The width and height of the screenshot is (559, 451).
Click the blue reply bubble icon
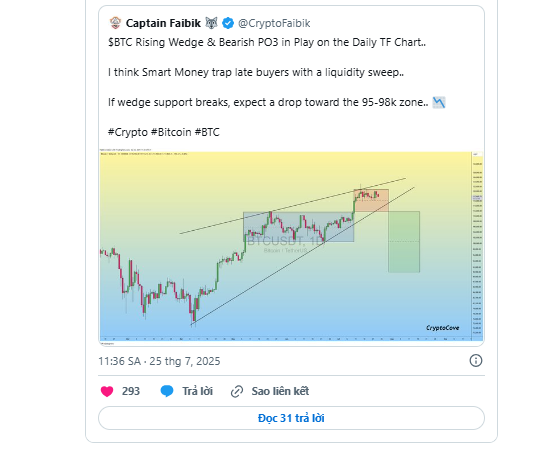point(167,391)
